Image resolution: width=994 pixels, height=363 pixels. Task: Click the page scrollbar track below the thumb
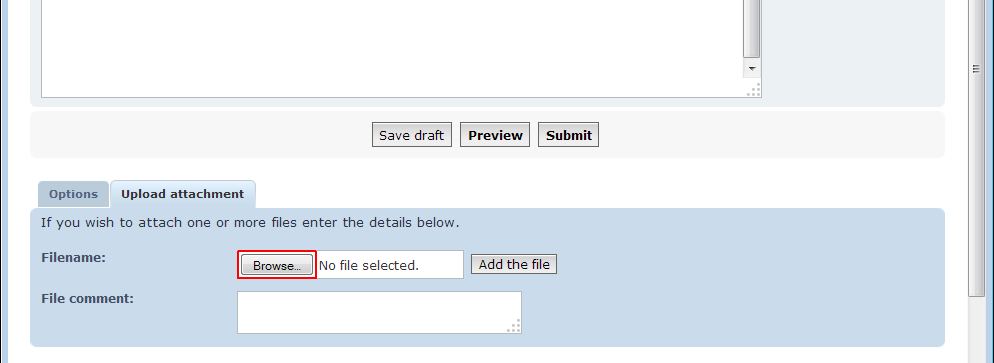[x=976, y=329]
